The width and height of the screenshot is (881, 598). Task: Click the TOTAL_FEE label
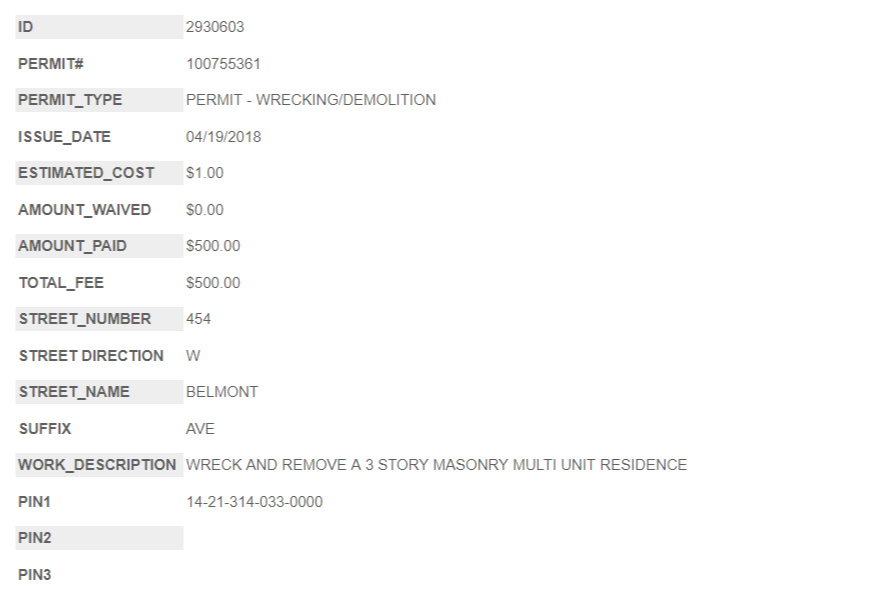61,283
